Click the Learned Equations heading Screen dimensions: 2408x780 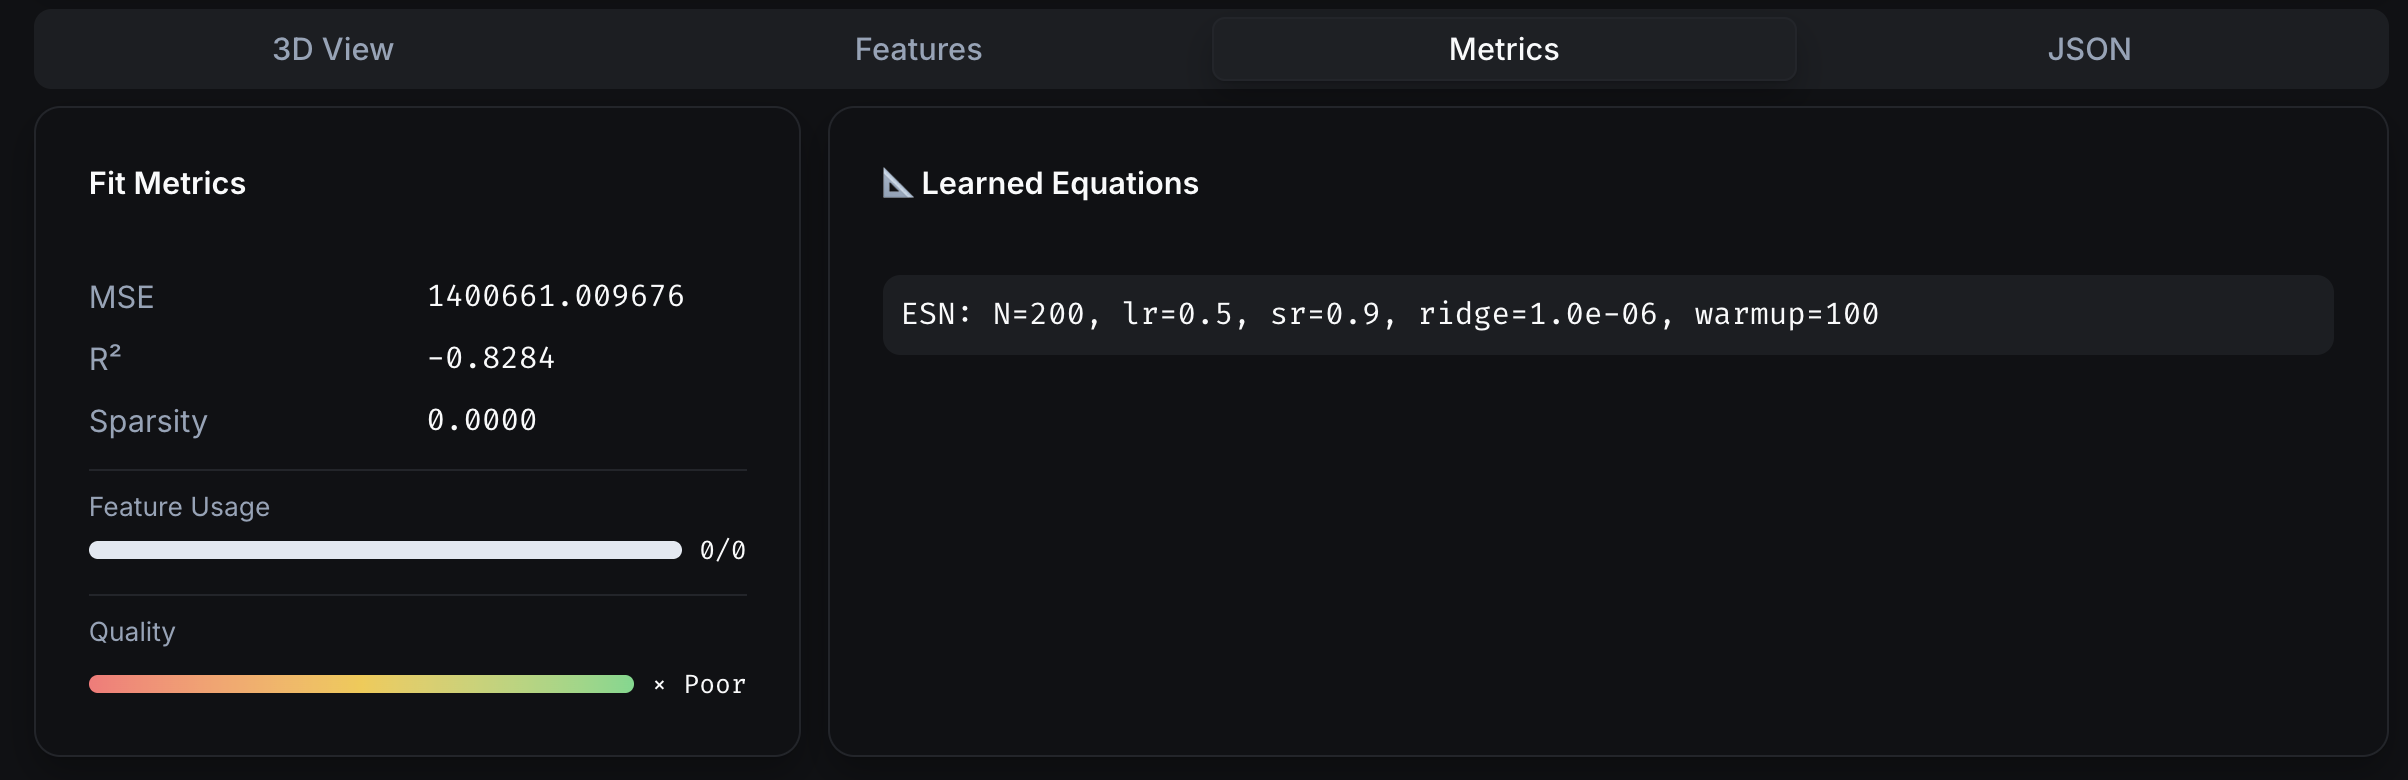(1059, 183)
